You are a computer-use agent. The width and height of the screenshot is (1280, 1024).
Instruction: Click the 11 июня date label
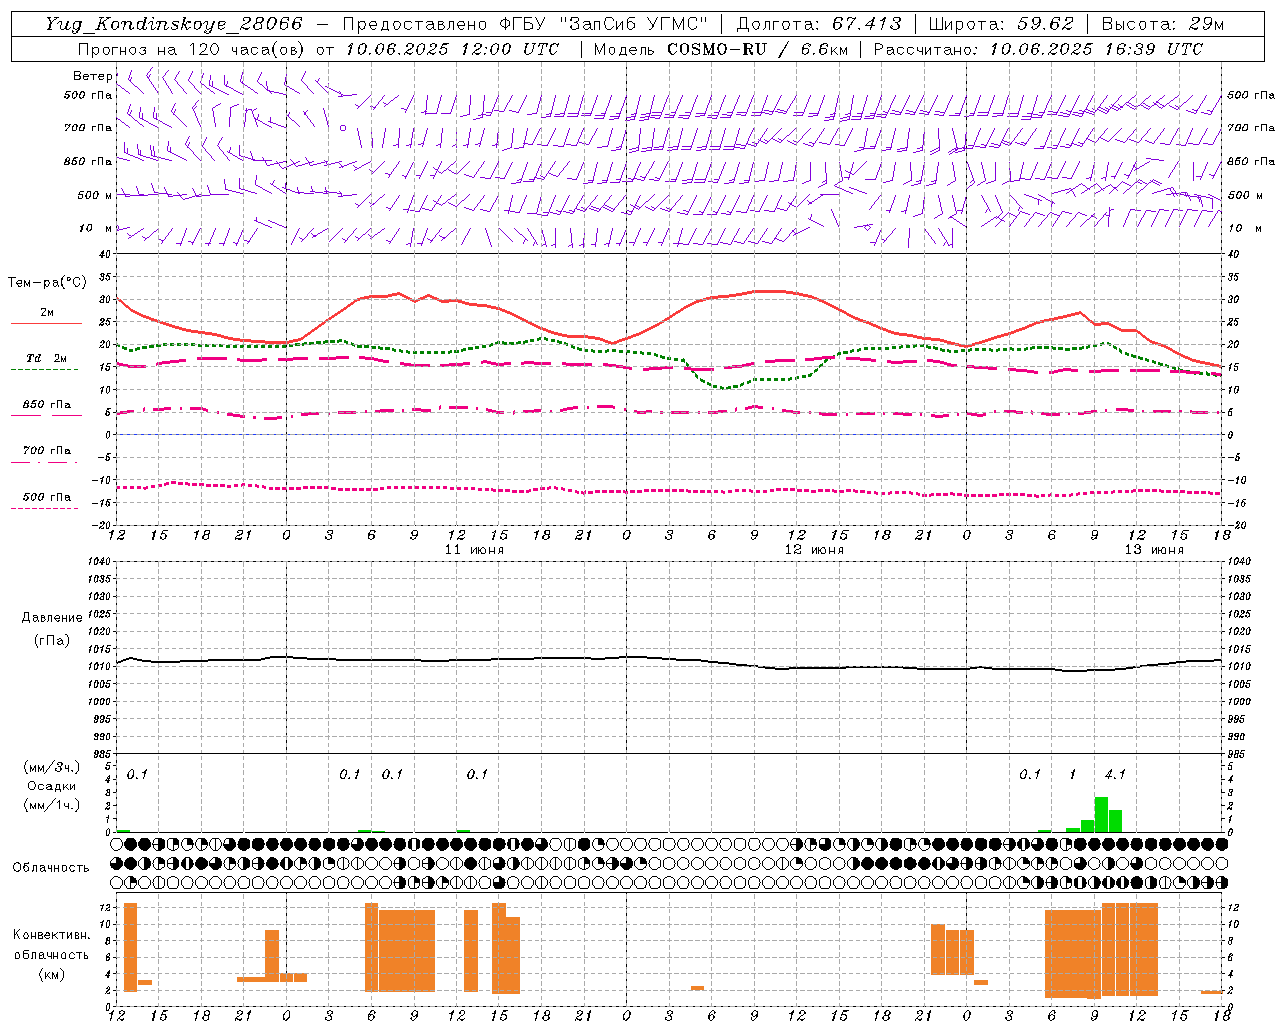tap(474, 550)
